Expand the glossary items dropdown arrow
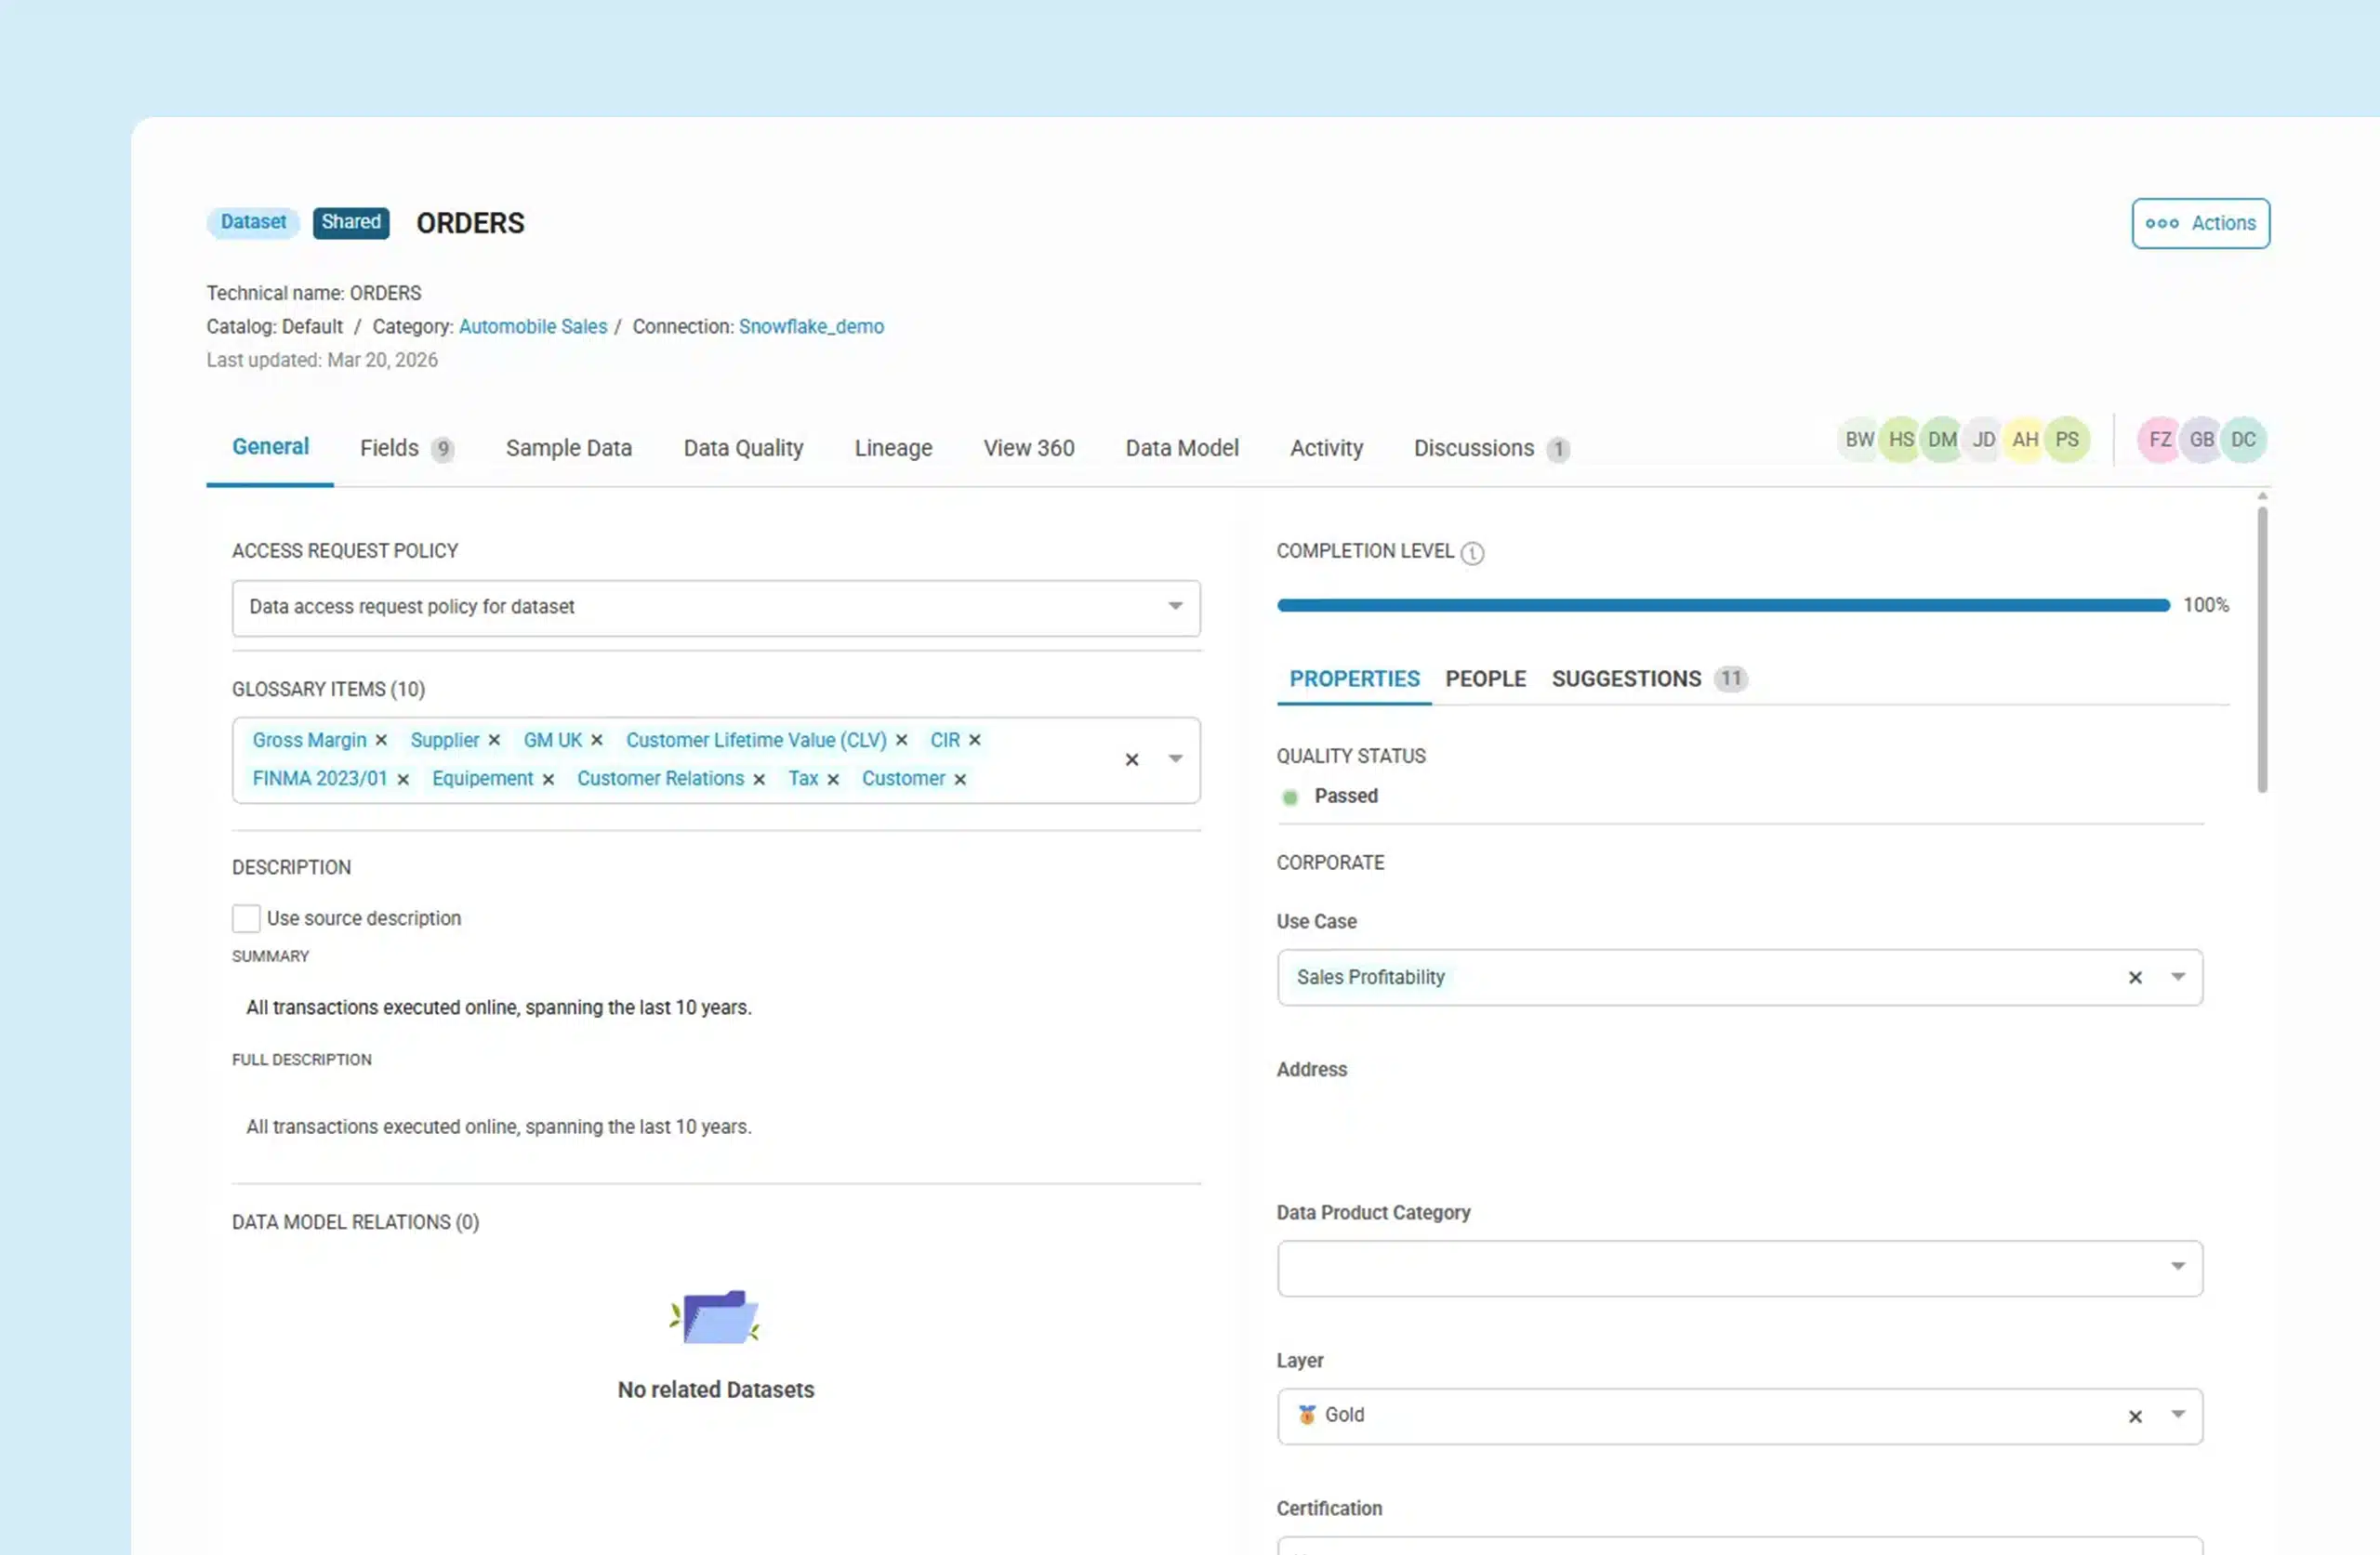The image size is (2380, 1555). coord(1175,760)
